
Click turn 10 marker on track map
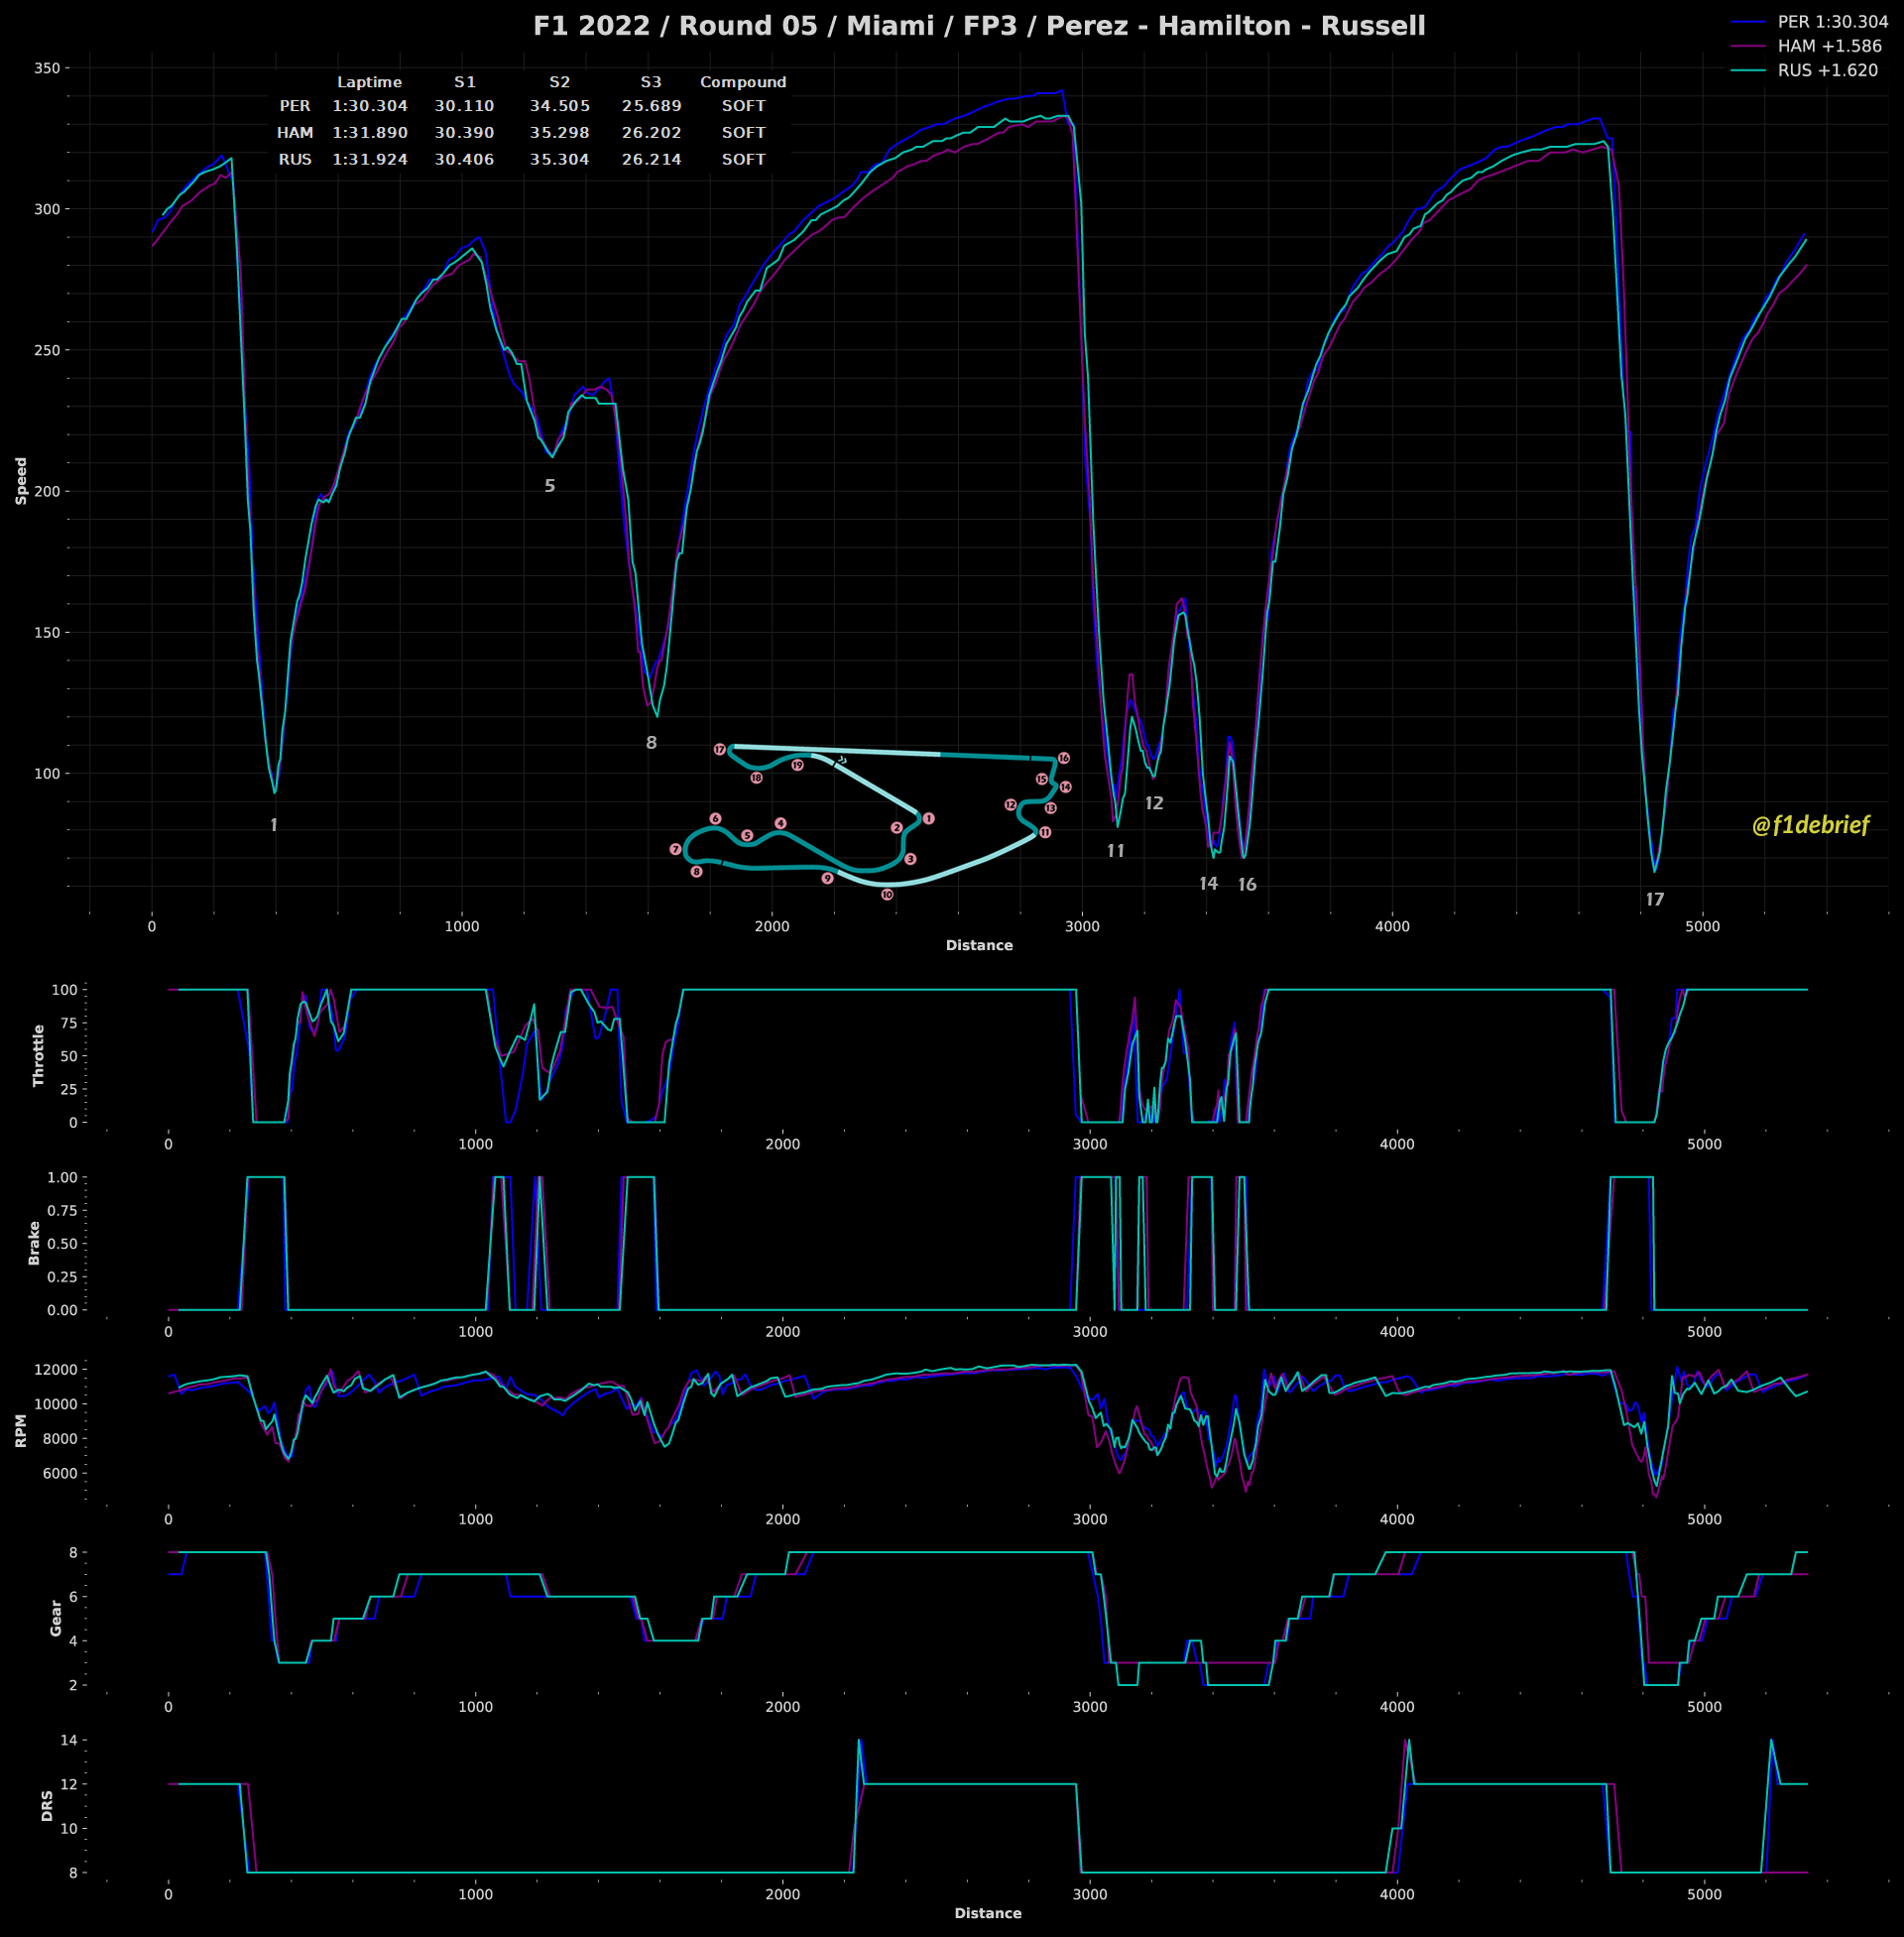point(887,895)
